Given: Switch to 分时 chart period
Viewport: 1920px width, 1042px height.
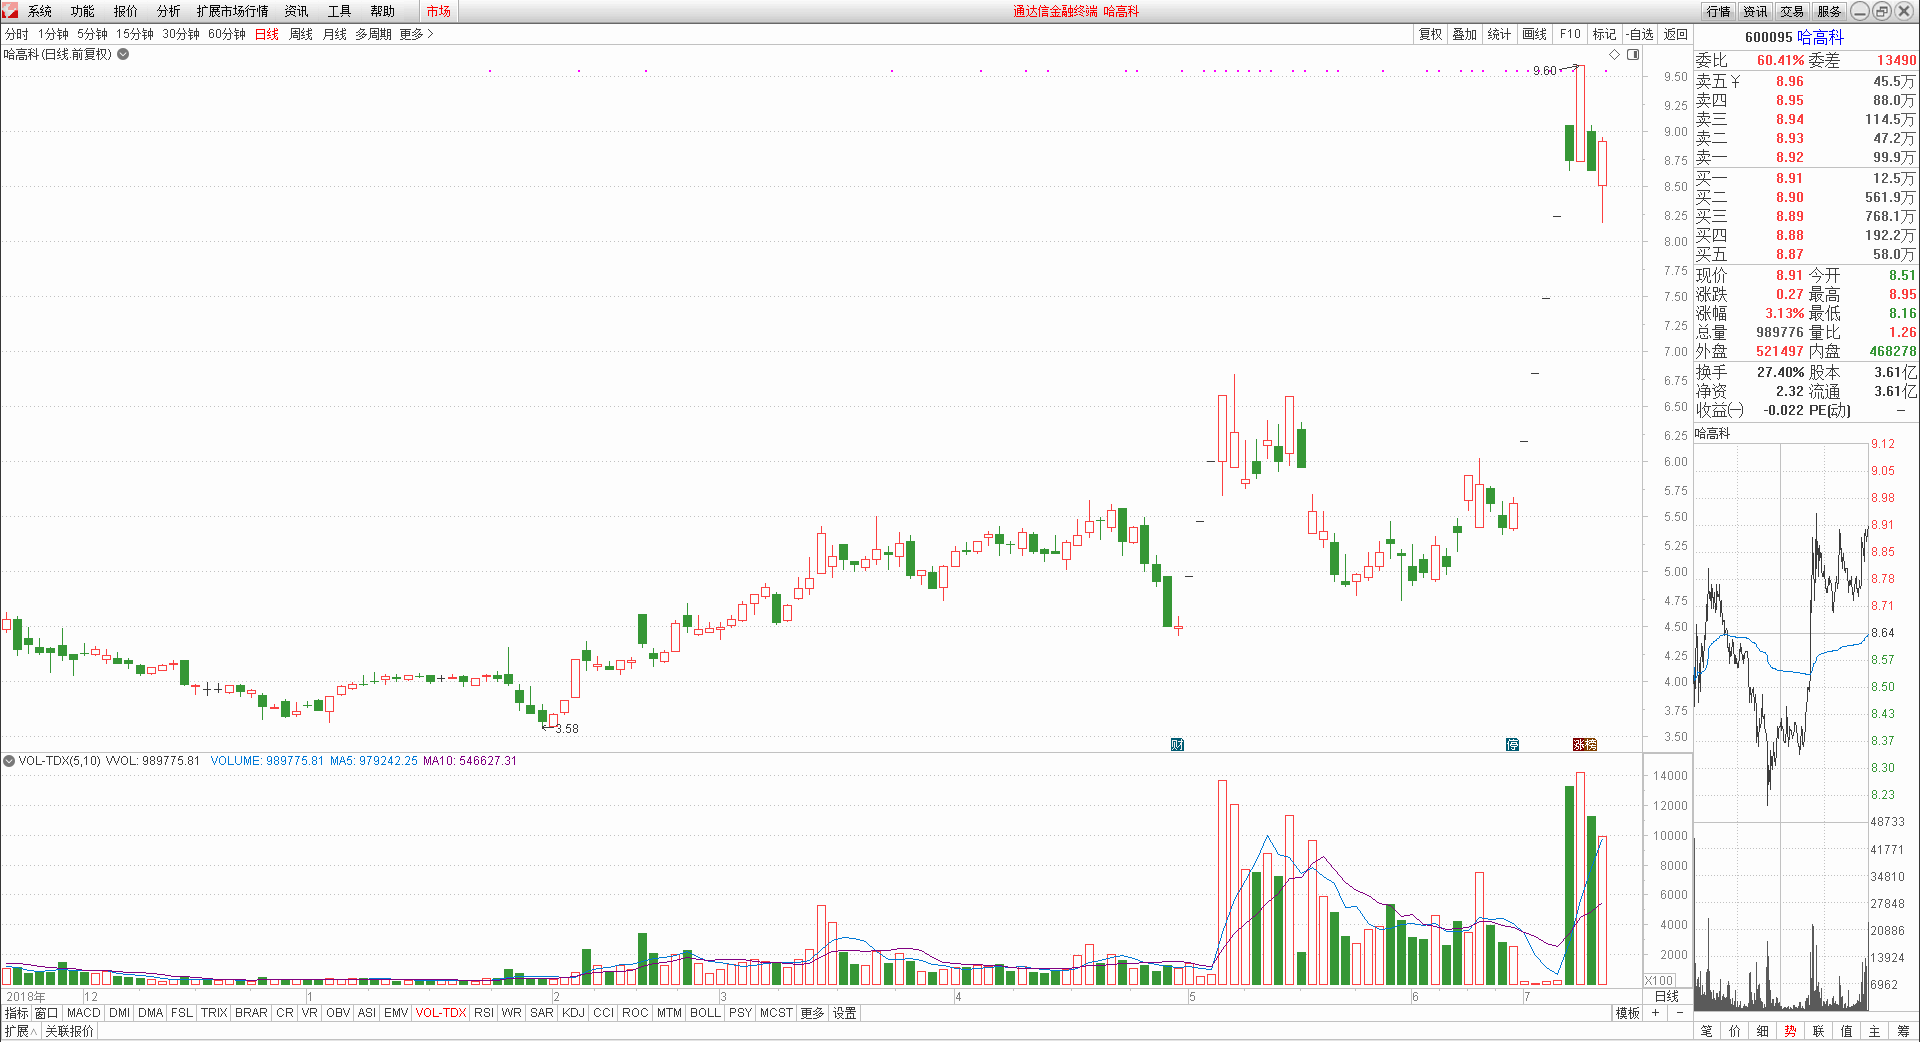Looking at the screenshot, I should 17,34.
